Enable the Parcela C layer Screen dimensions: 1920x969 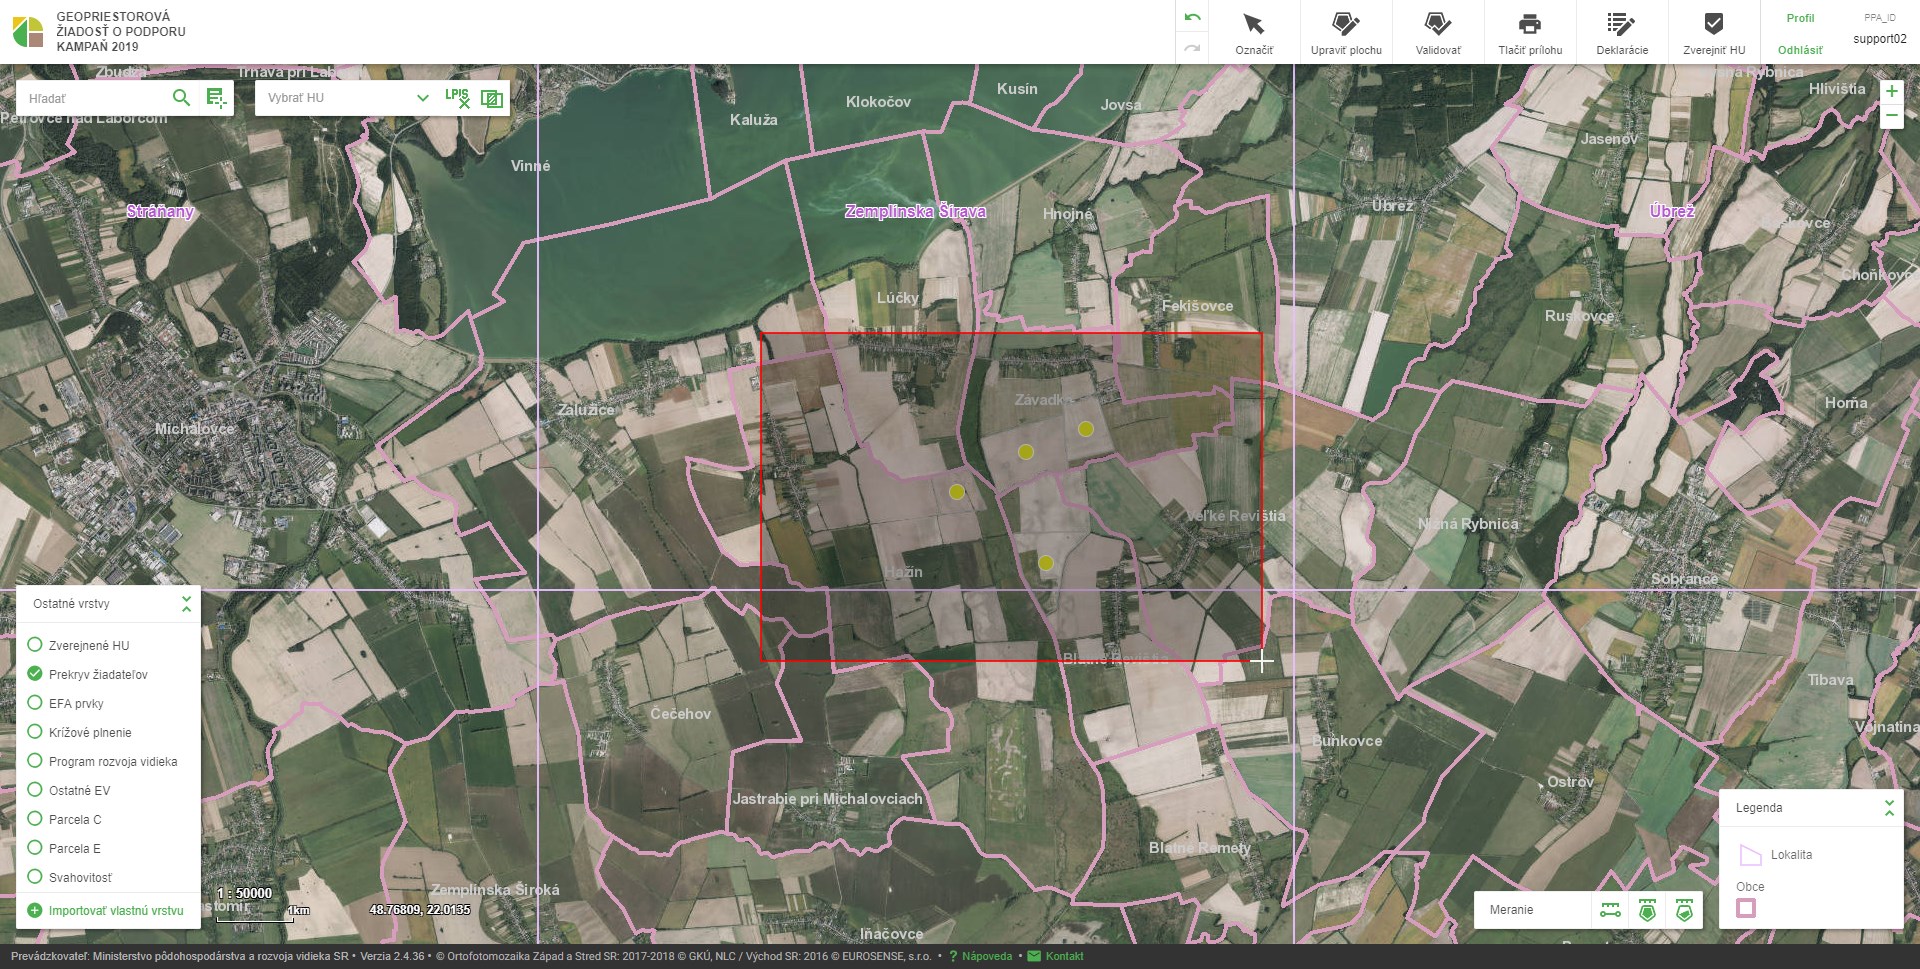(x=35, y=819)
